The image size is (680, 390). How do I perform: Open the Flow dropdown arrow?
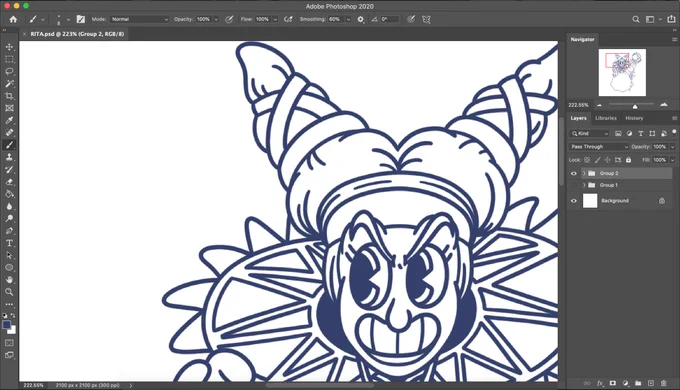275,19
